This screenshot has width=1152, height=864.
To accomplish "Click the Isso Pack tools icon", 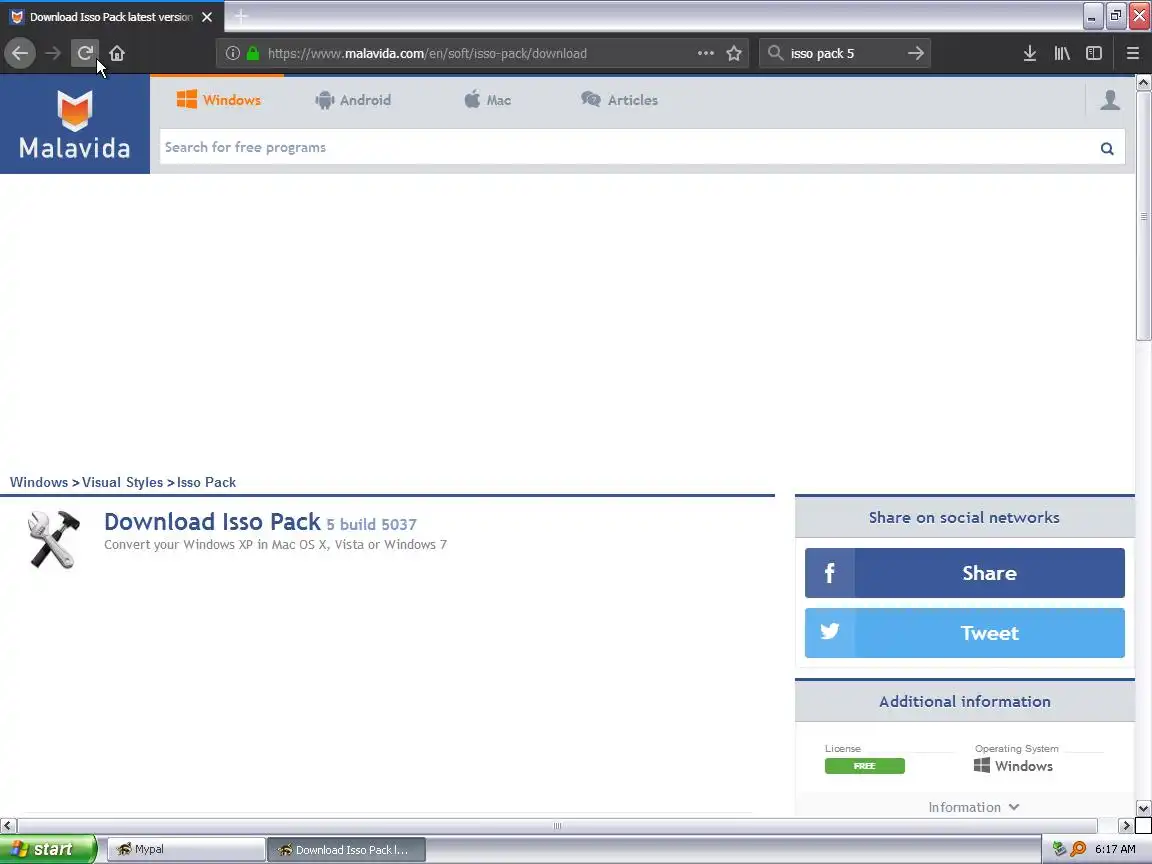I will pos(54,539).
